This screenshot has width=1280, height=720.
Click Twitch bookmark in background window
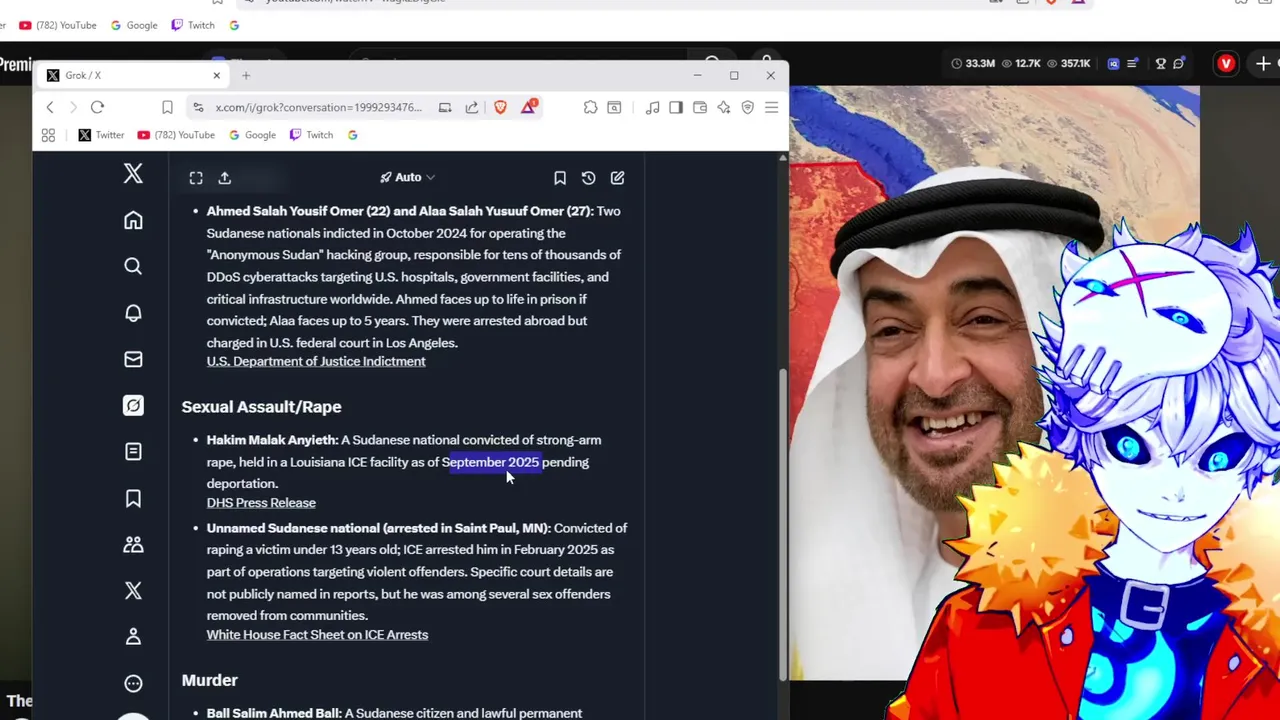point(193,25)
